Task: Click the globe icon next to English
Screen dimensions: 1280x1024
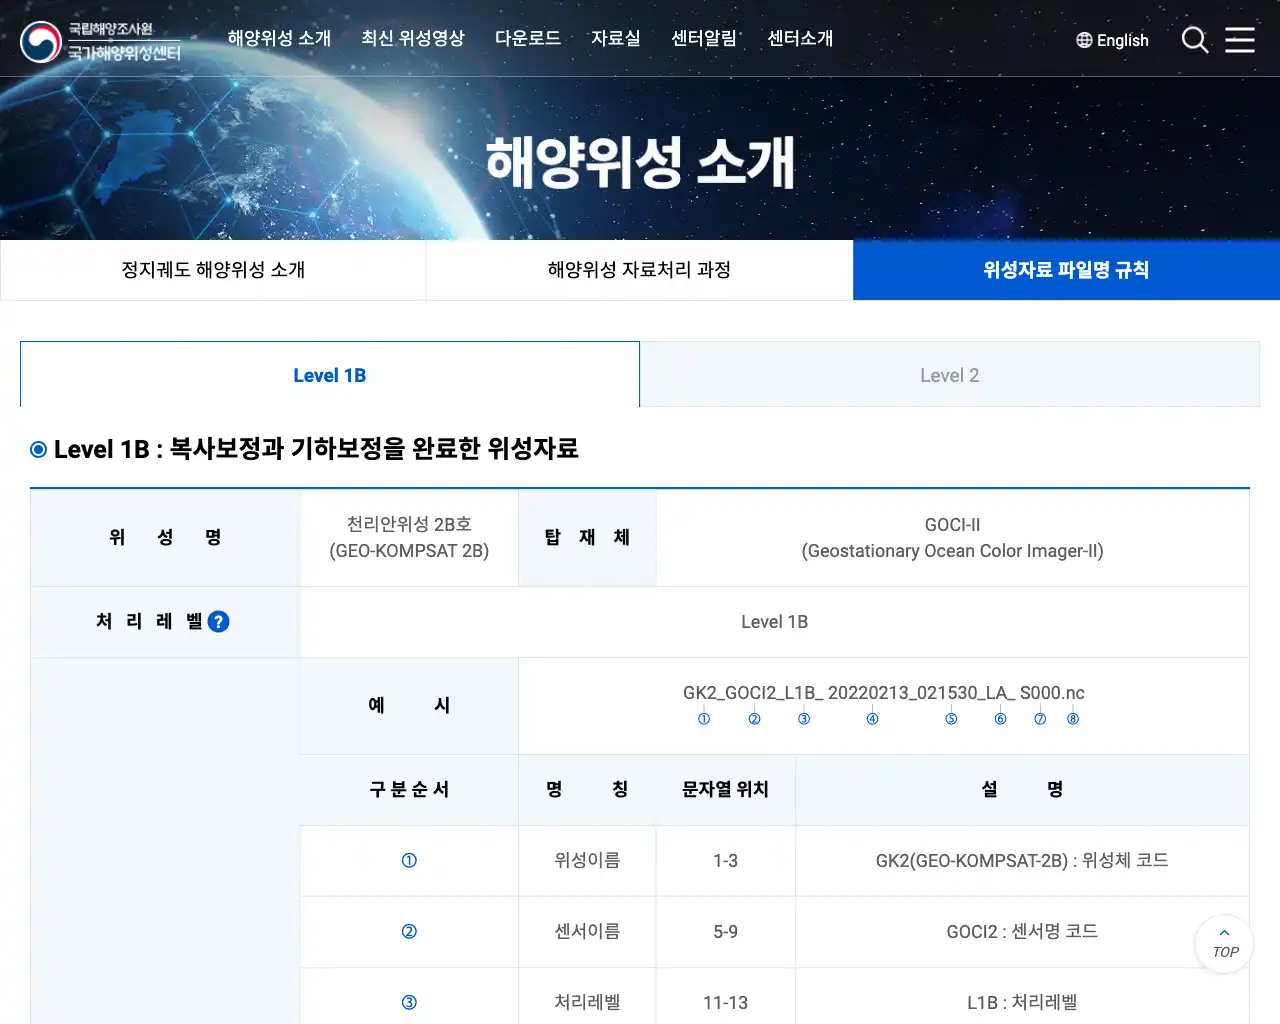Action: (x=1083, y=40)
